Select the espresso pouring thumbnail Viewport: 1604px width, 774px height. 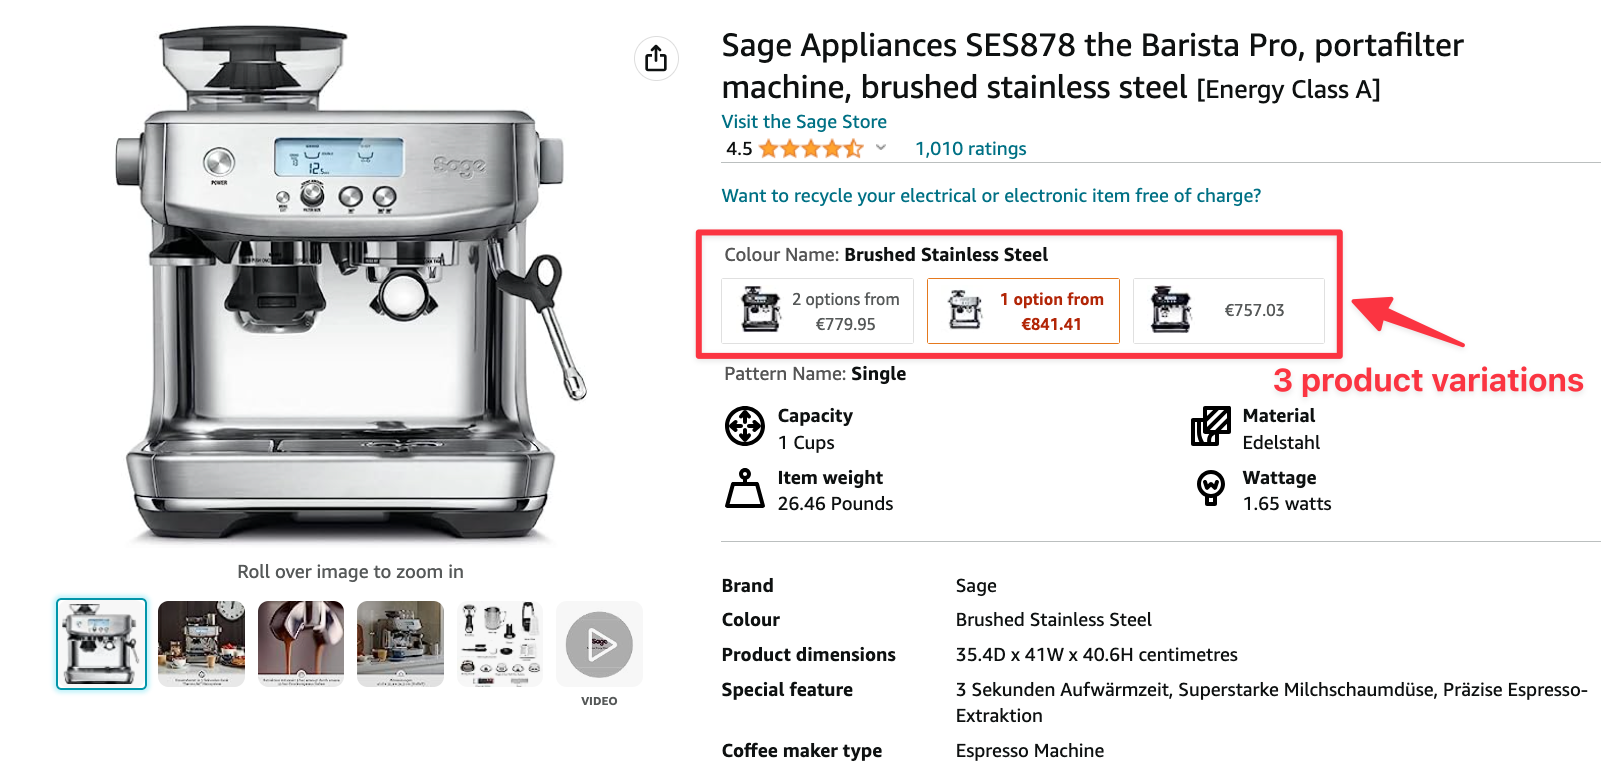301,644
